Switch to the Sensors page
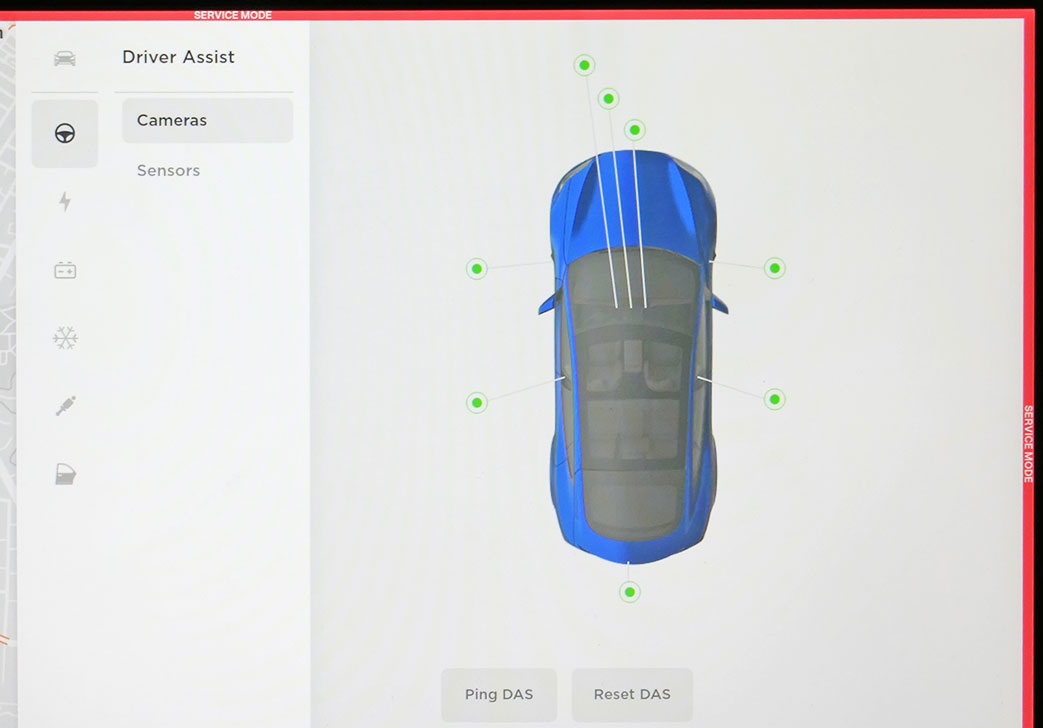Screen dimensions: 1043x728 (167, 170)
